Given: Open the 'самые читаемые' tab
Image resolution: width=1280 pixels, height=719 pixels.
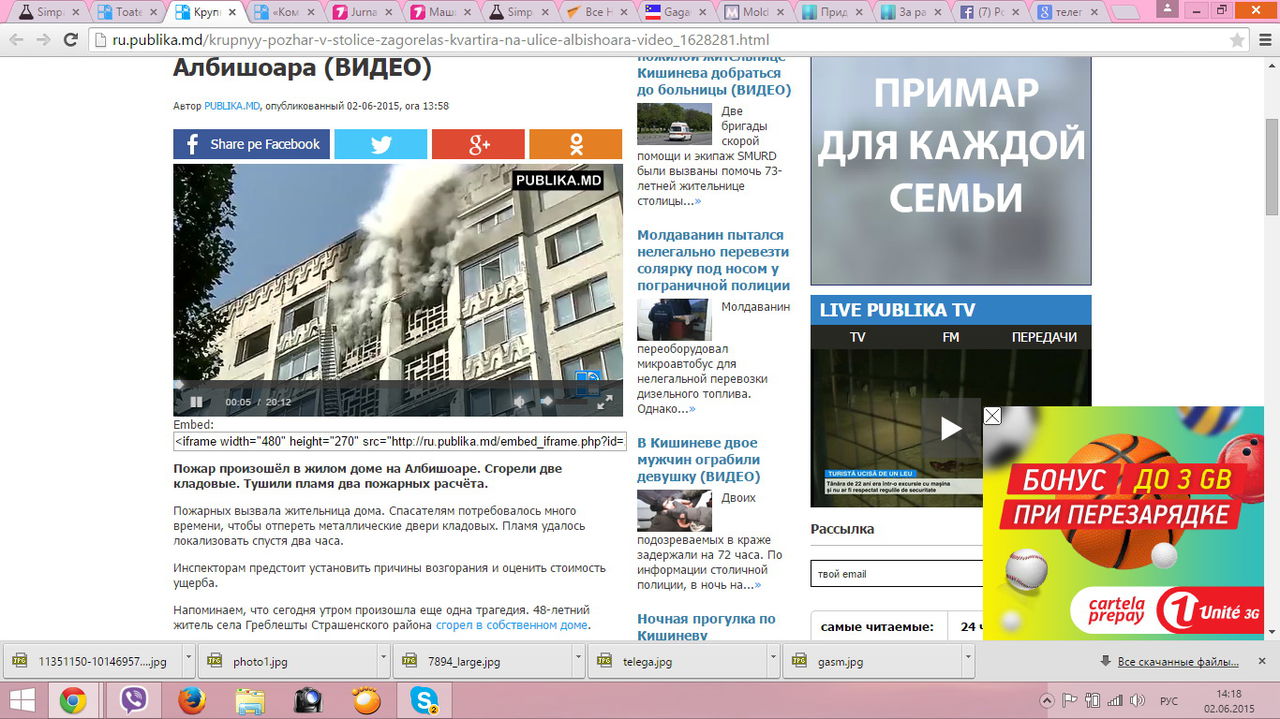Looking at the screenshot, I should [x=877, y=627].
